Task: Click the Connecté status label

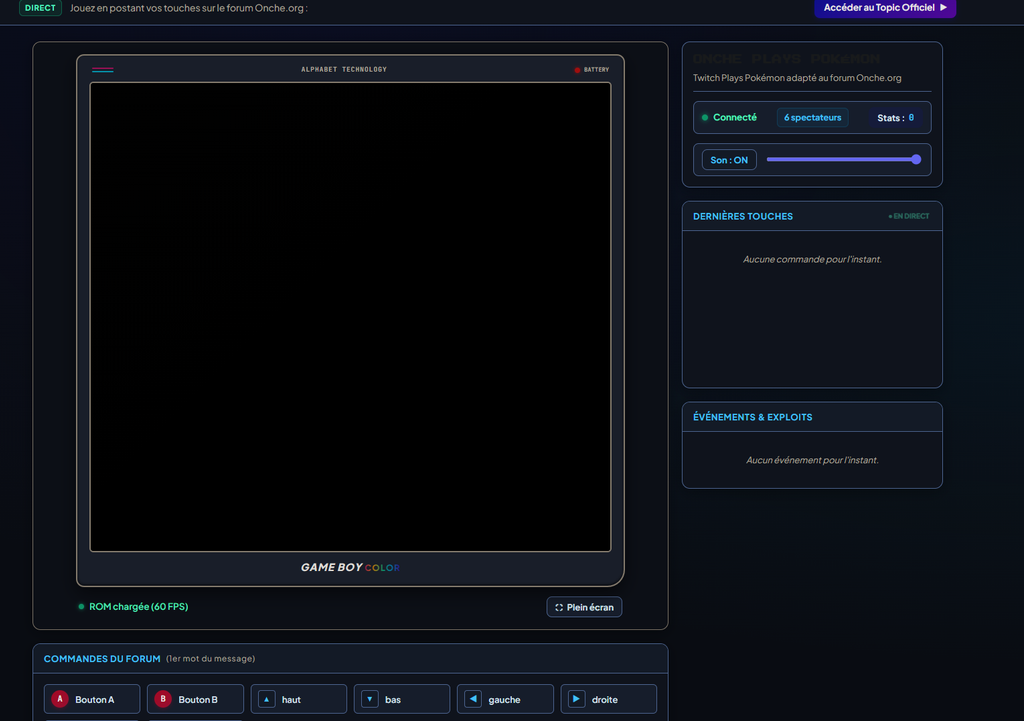Action: [x=735, y=118]
